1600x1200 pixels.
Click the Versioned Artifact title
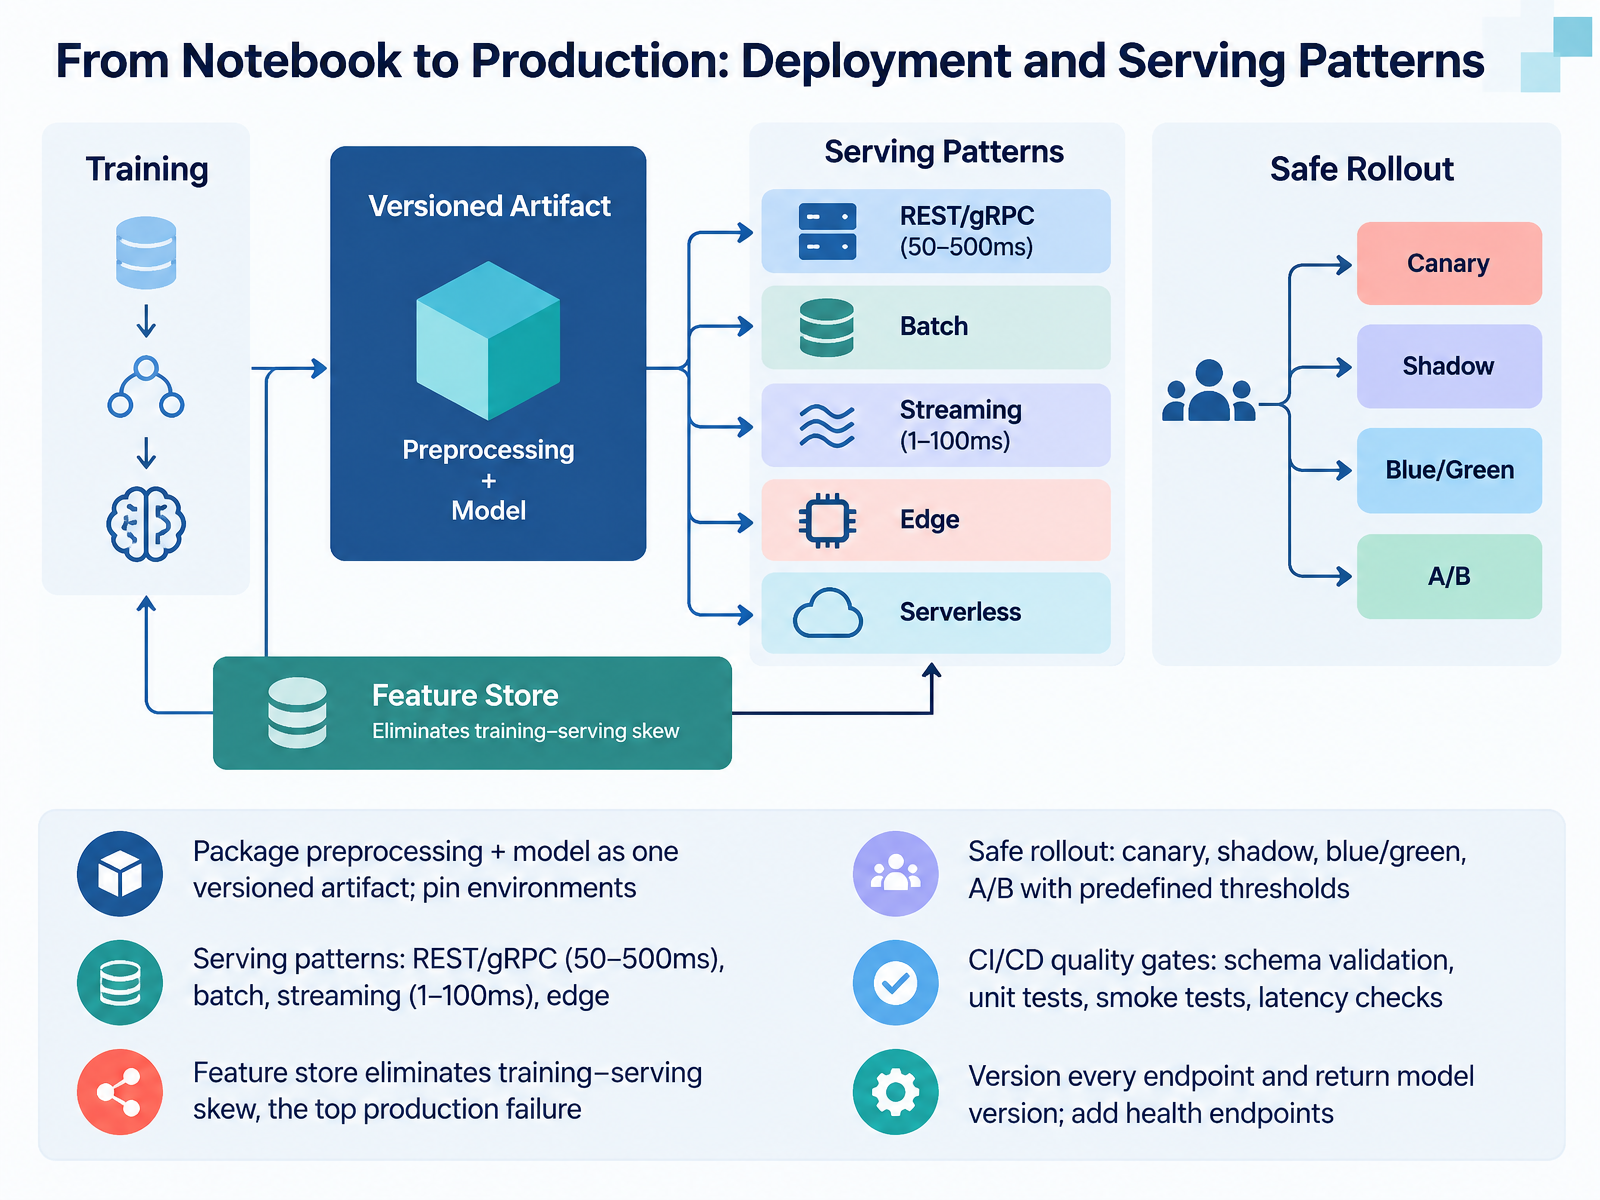489,206
